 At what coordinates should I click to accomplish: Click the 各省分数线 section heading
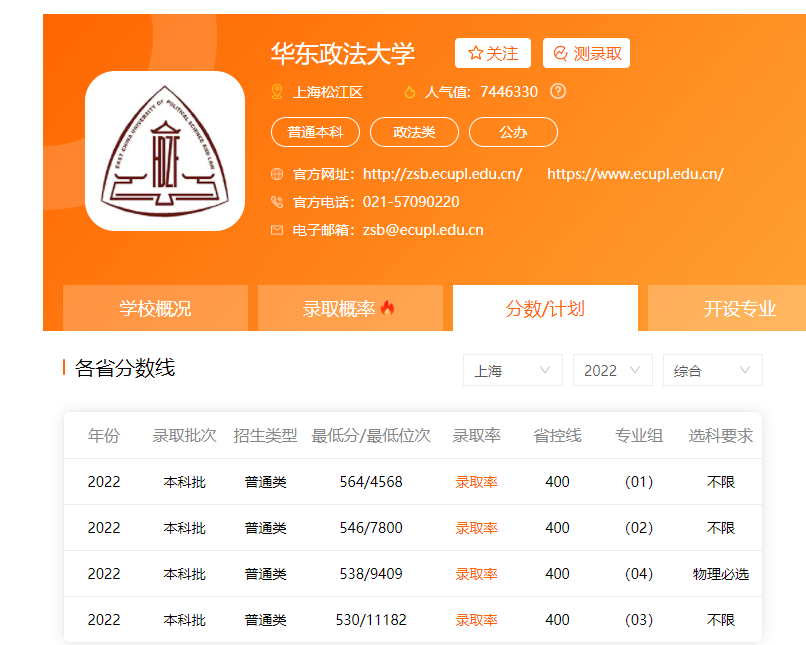125,368
